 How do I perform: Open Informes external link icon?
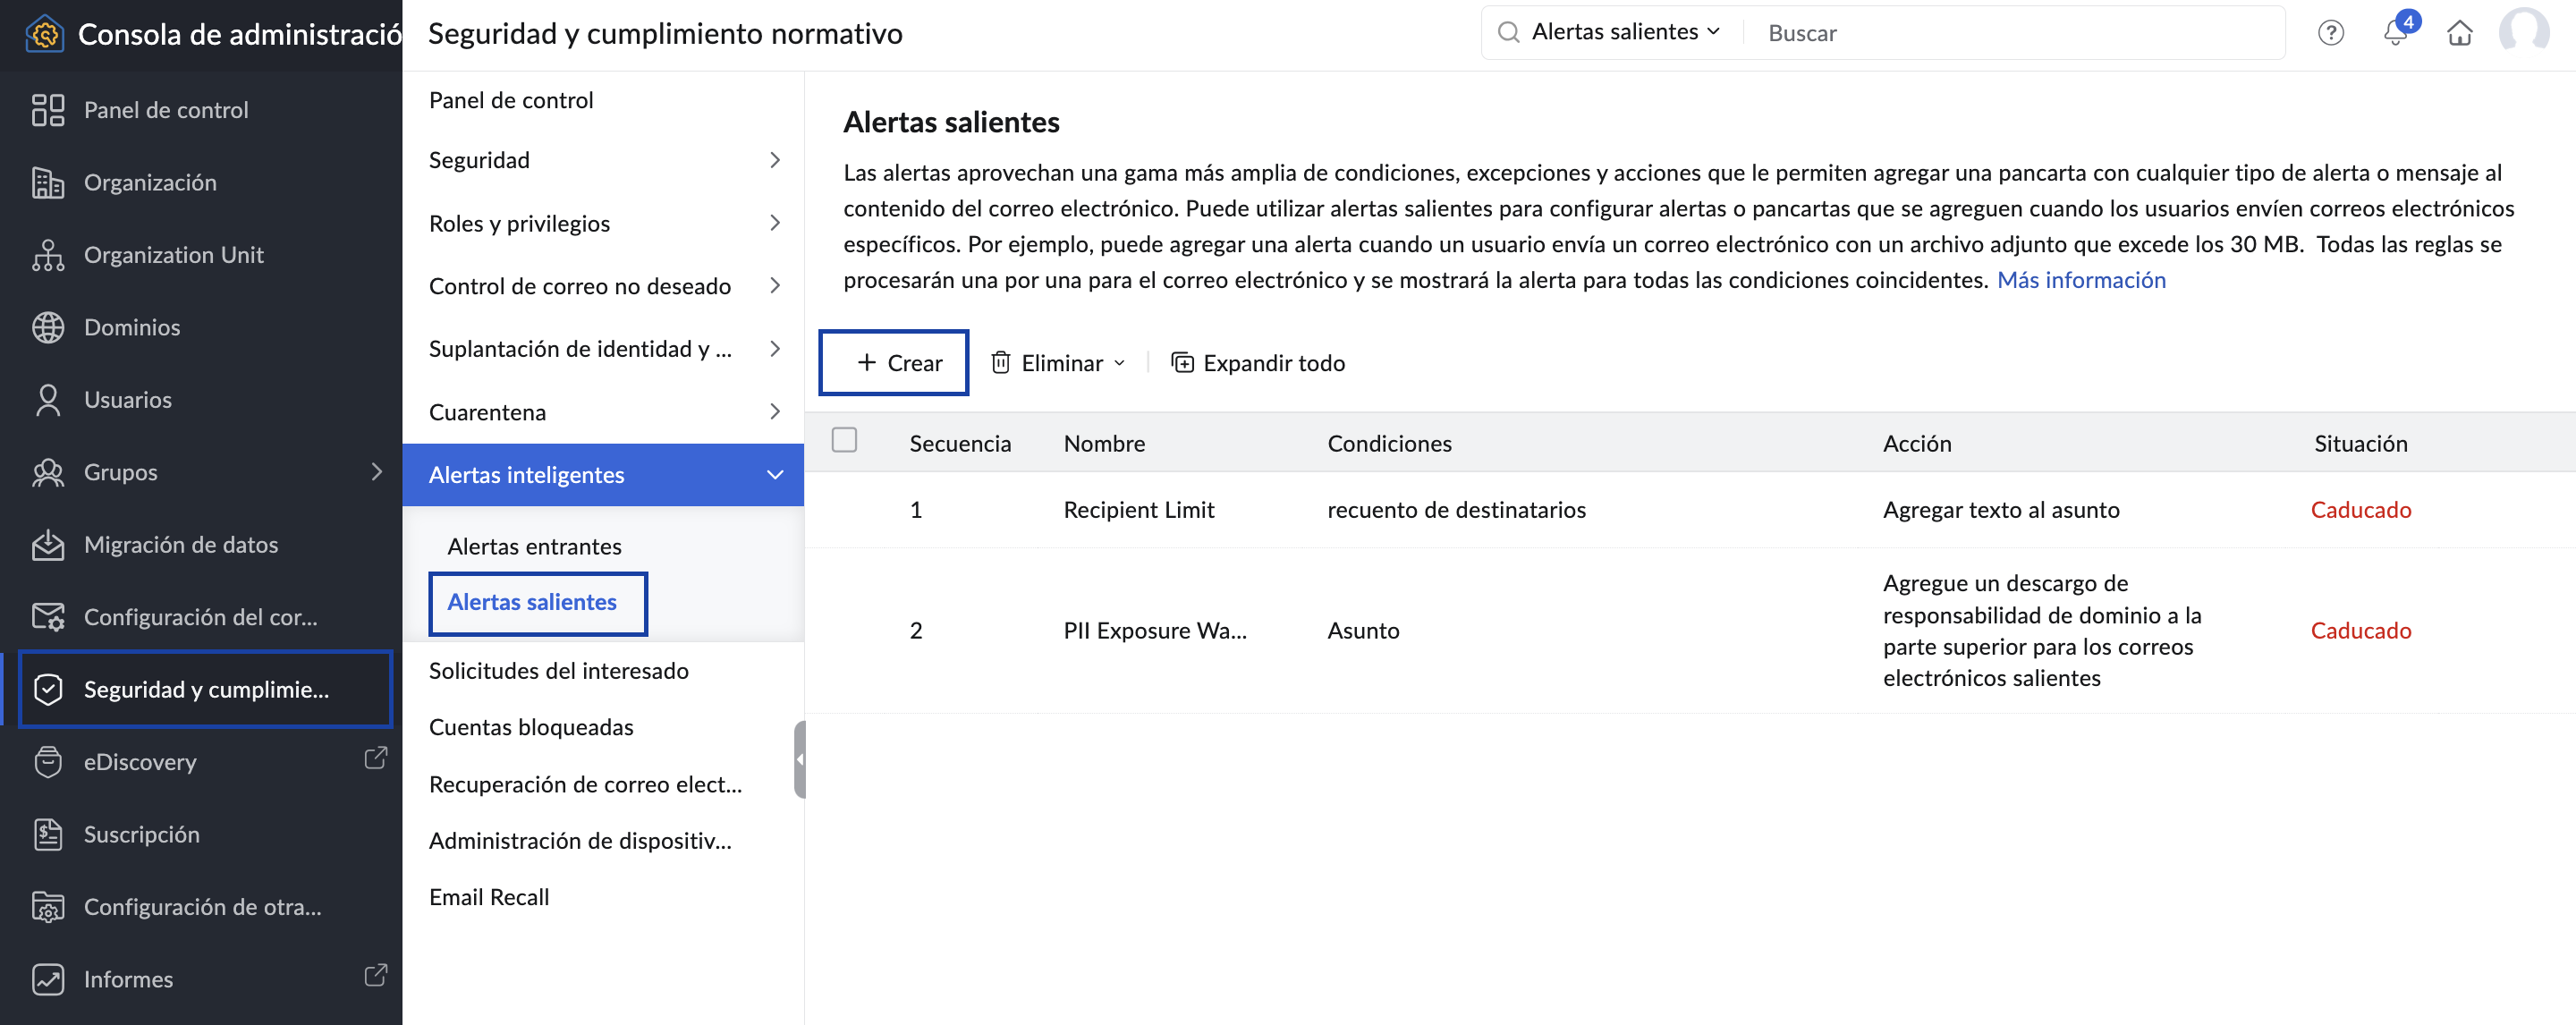(x=375, y=976)
